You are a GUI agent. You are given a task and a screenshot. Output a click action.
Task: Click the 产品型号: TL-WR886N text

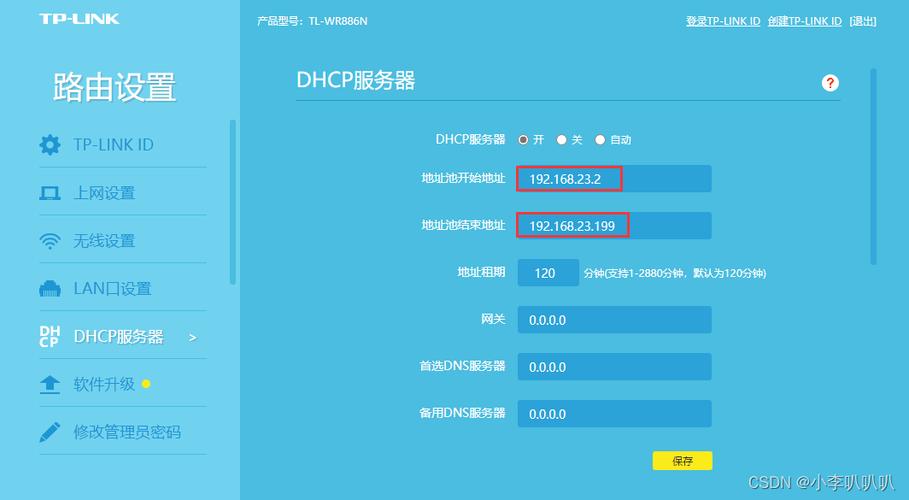click(312, 21)
